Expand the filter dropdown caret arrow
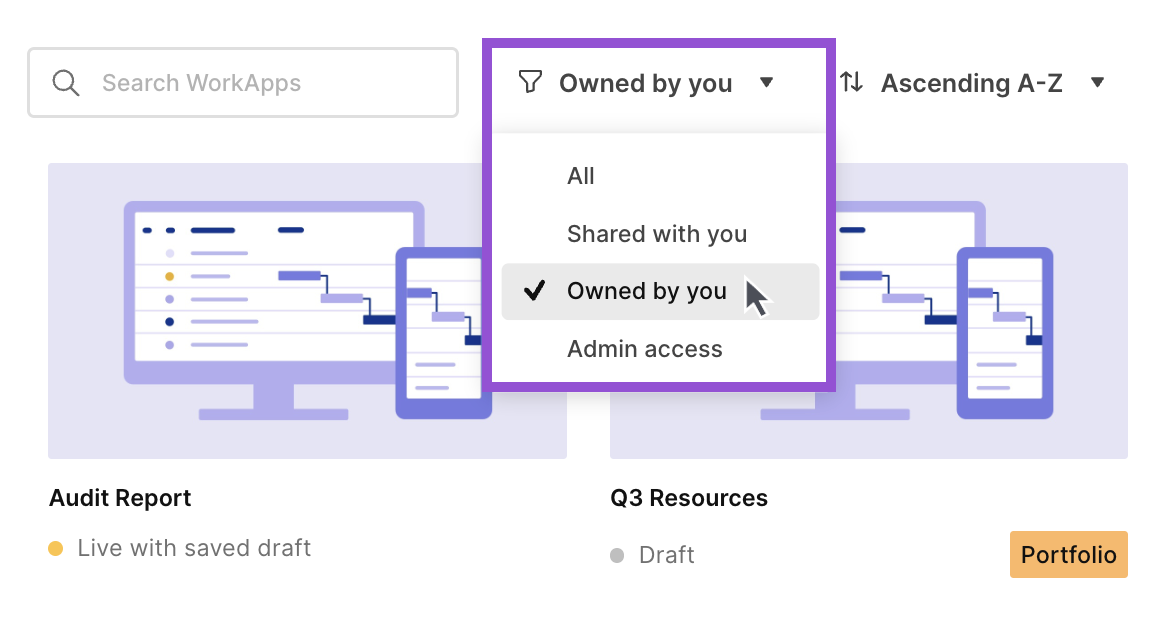Screen dimensions: 1156x620 point(767,84)
